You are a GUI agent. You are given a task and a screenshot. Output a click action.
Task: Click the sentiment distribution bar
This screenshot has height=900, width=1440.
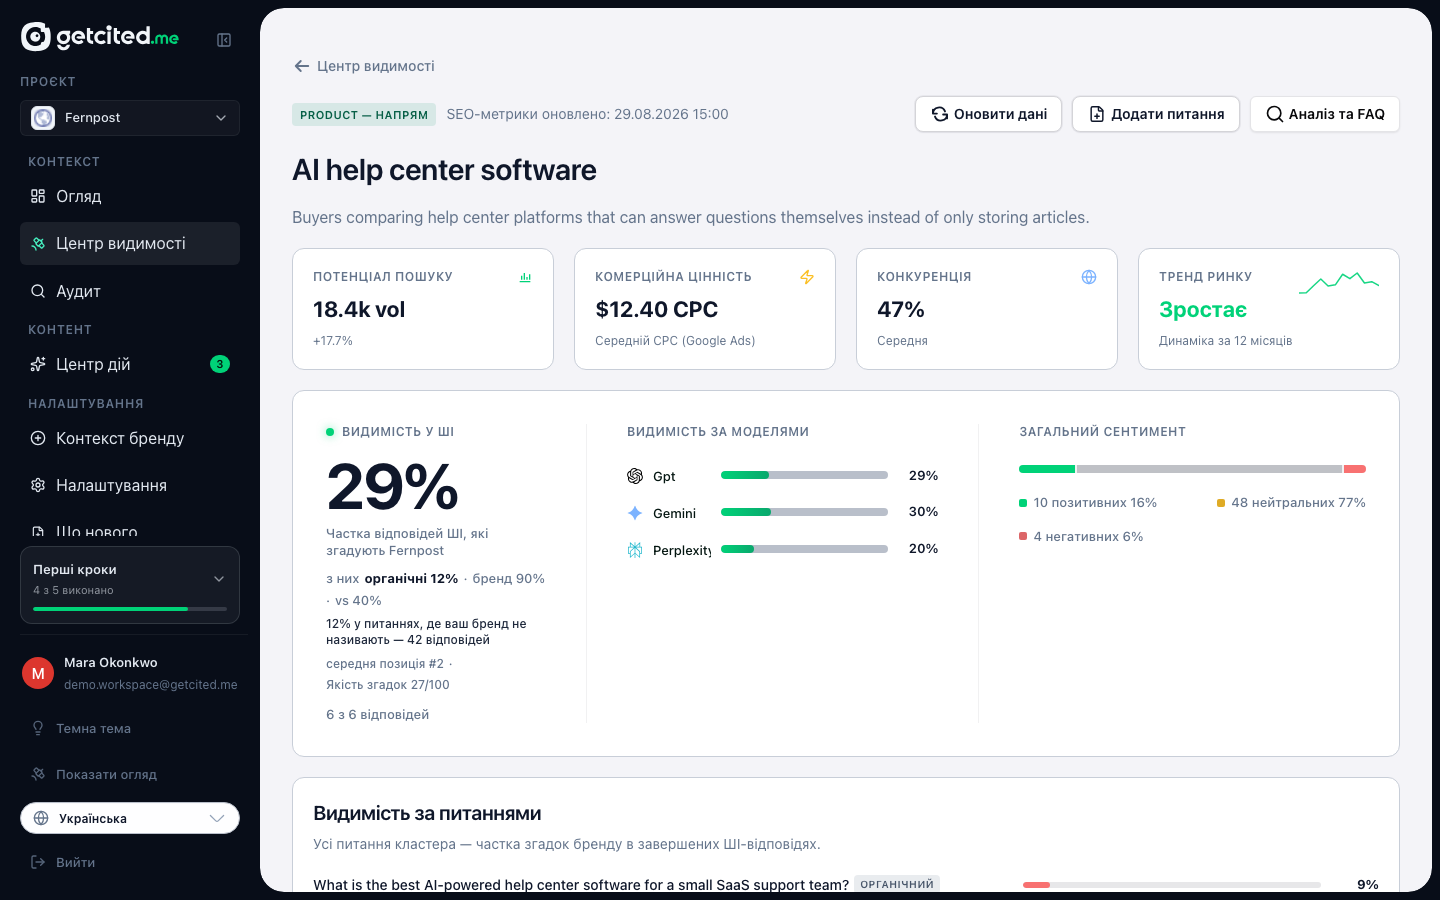1192,469
